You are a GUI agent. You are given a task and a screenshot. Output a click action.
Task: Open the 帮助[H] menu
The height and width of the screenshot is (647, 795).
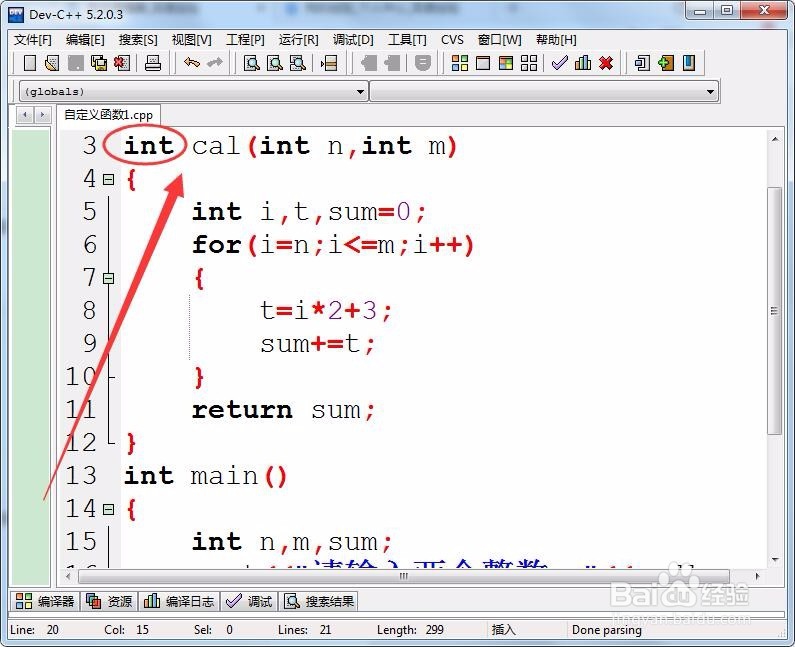pos(556,40)
